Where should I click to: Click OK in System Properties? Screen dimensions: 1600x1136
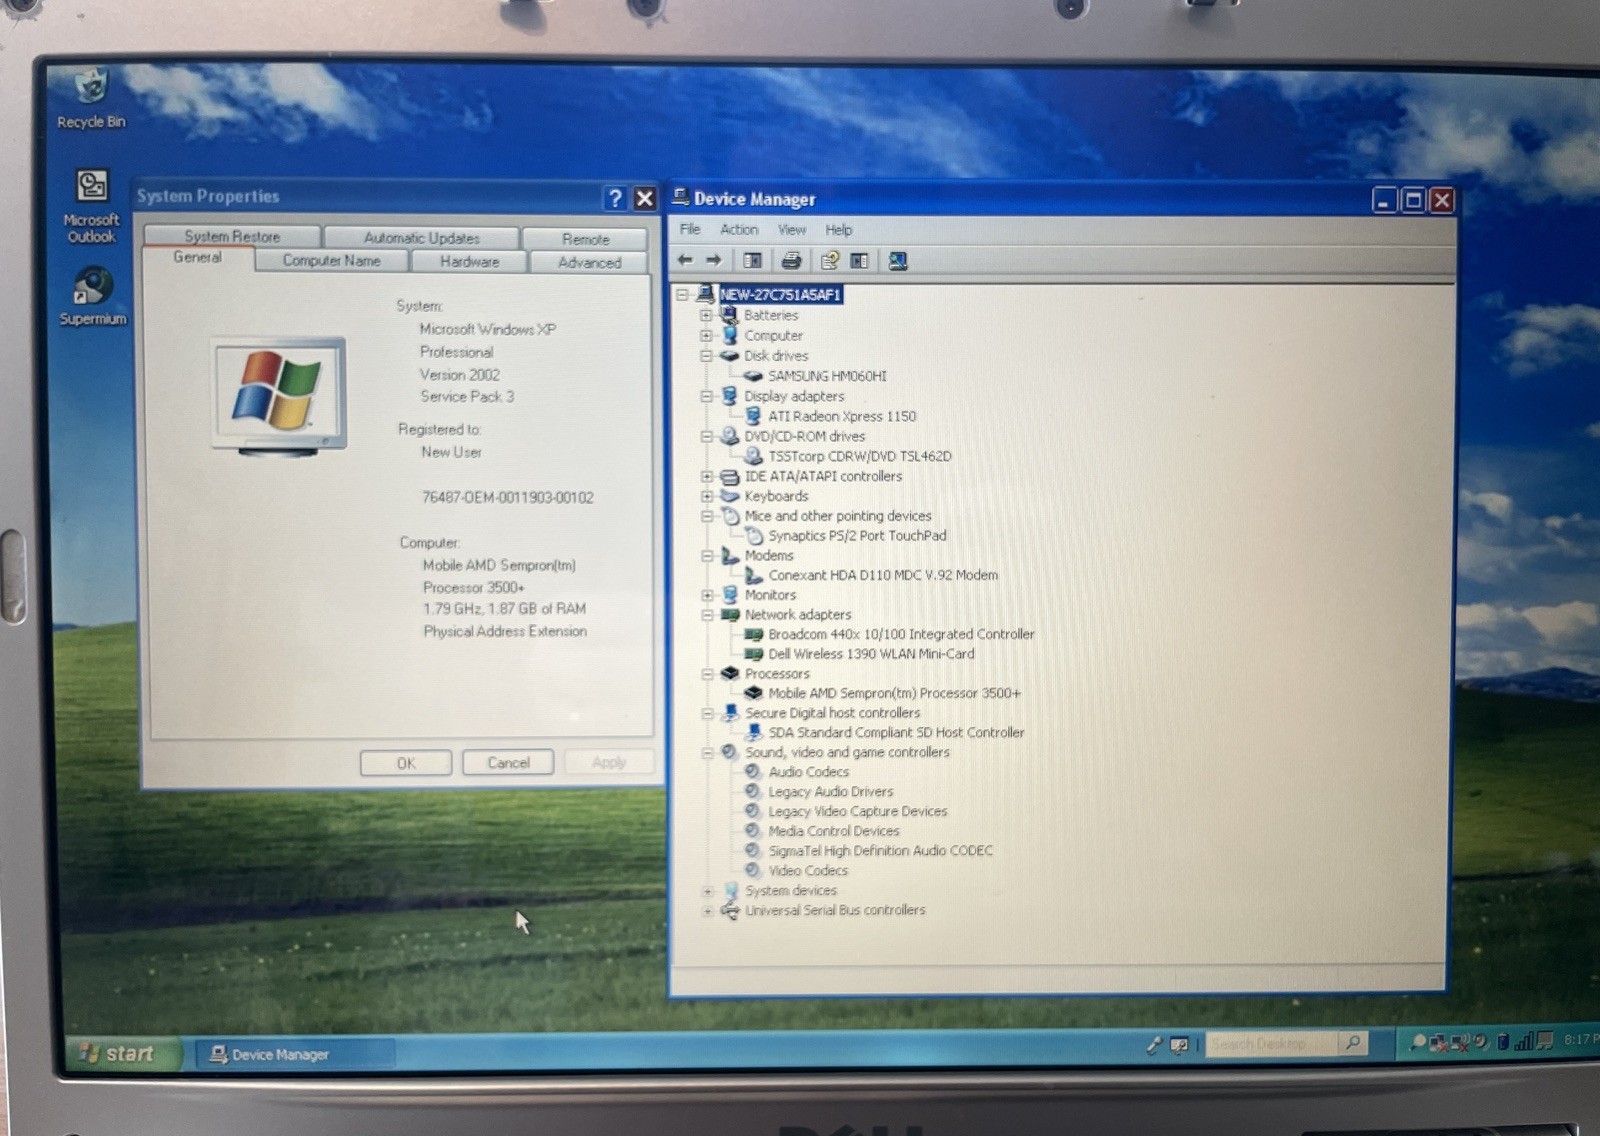click(x=406, y=763)
